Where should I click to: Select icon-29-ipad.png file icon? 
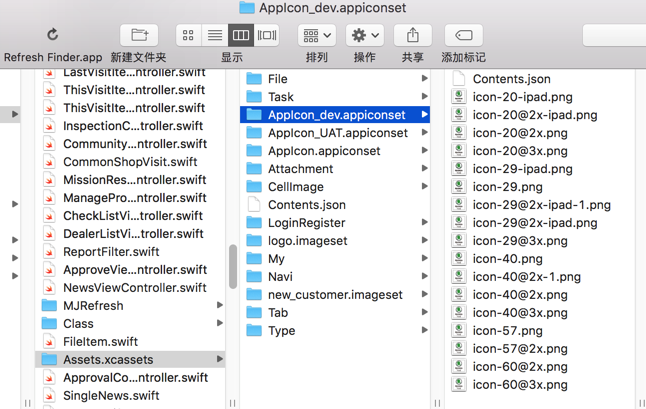[x=459, y=169]
